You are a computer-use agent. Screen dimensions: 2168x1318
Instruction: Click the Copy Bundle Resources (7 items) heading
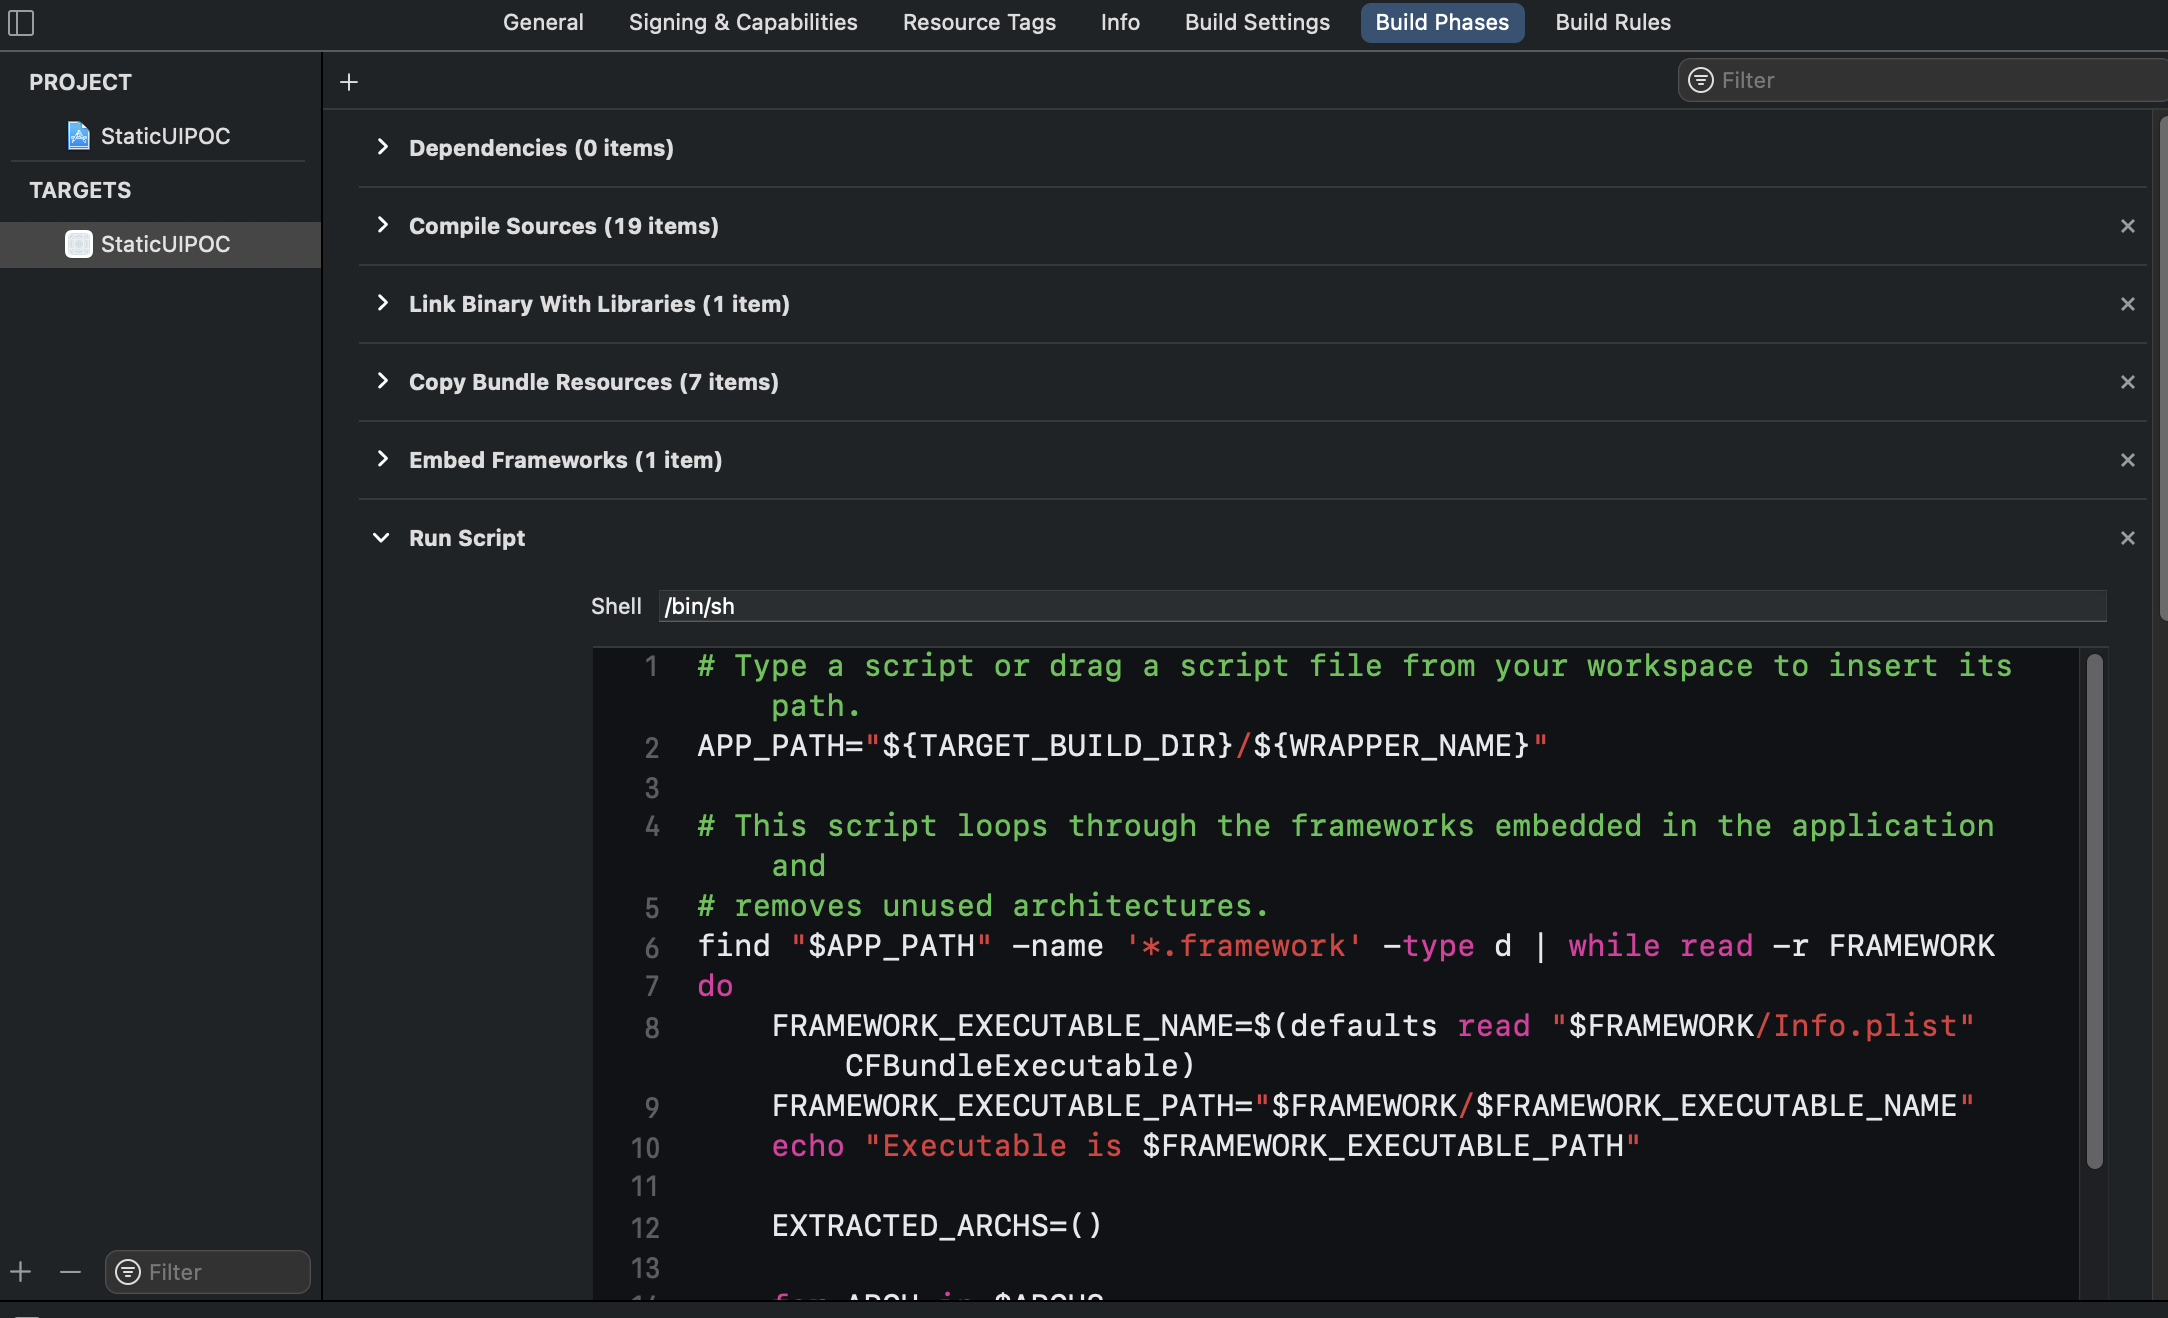point(594,382)
